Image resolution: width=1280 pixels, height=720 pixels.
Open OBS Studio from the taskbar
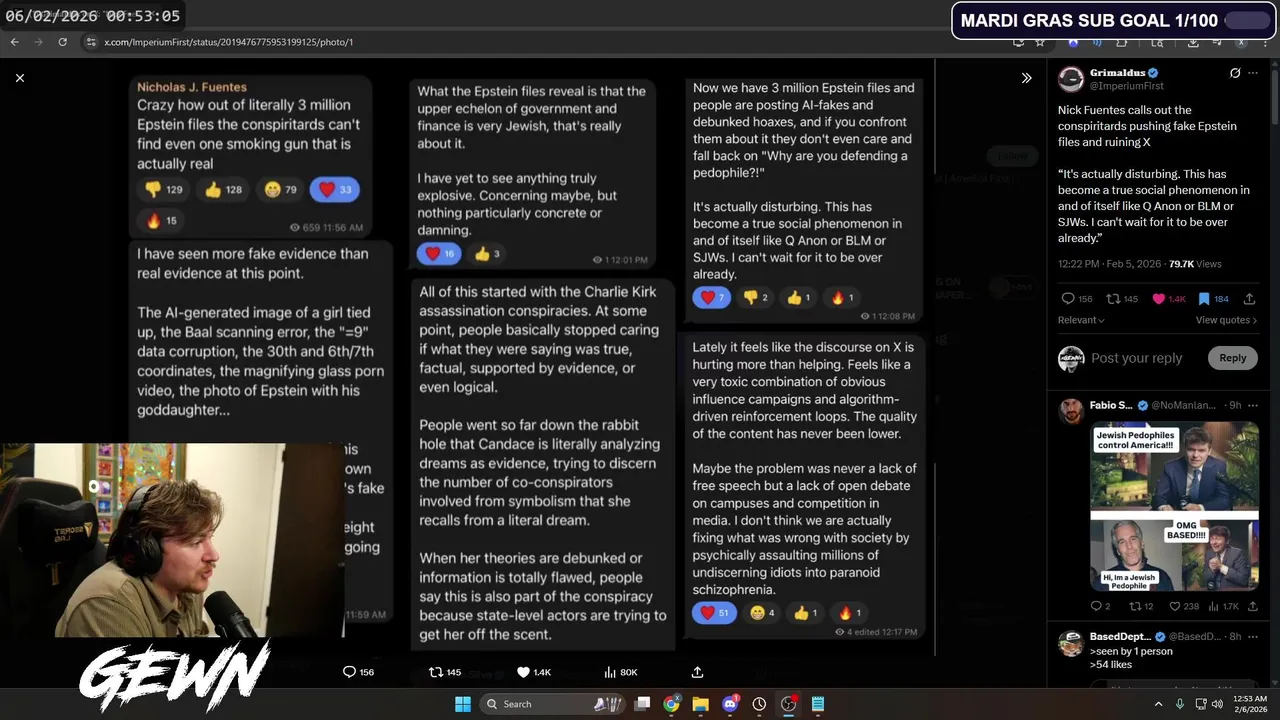788,704
